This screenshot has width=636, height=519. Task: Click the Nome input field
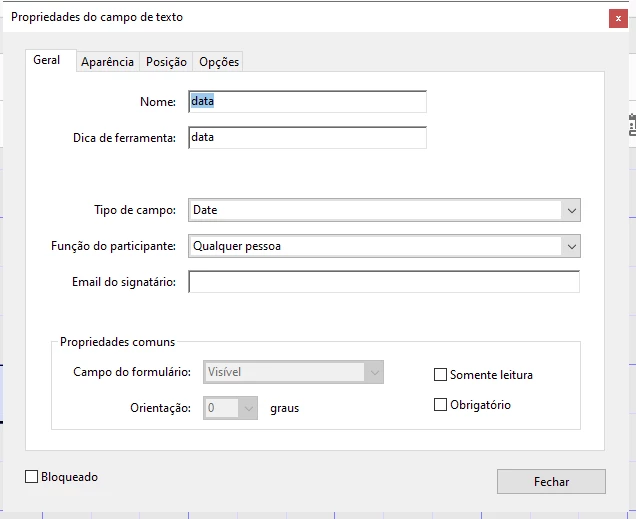pyautogui.click(x=307, y=101)
